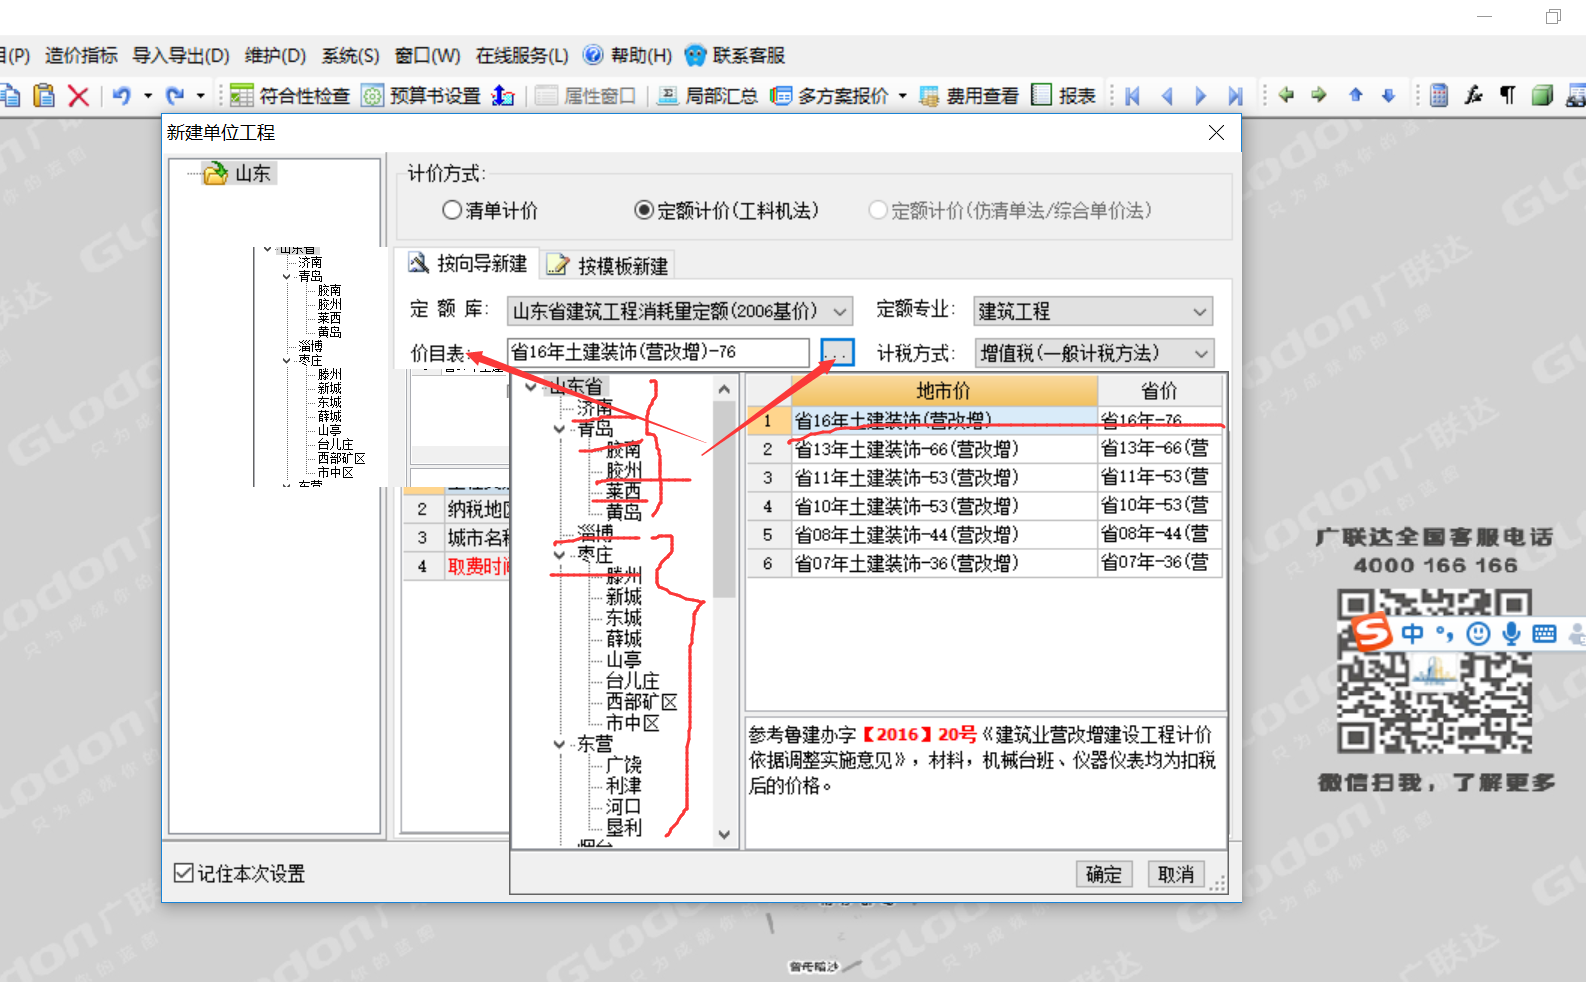Collapse the 枣庄 tree node

559,555
